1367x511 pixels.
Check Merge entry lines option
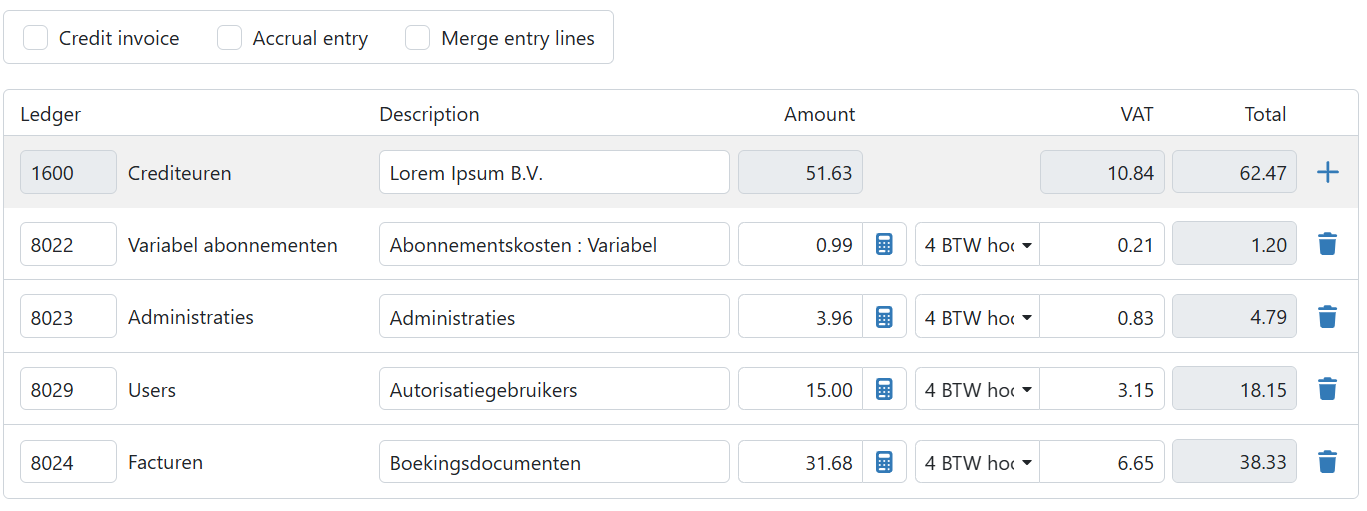tap(417, 38)
